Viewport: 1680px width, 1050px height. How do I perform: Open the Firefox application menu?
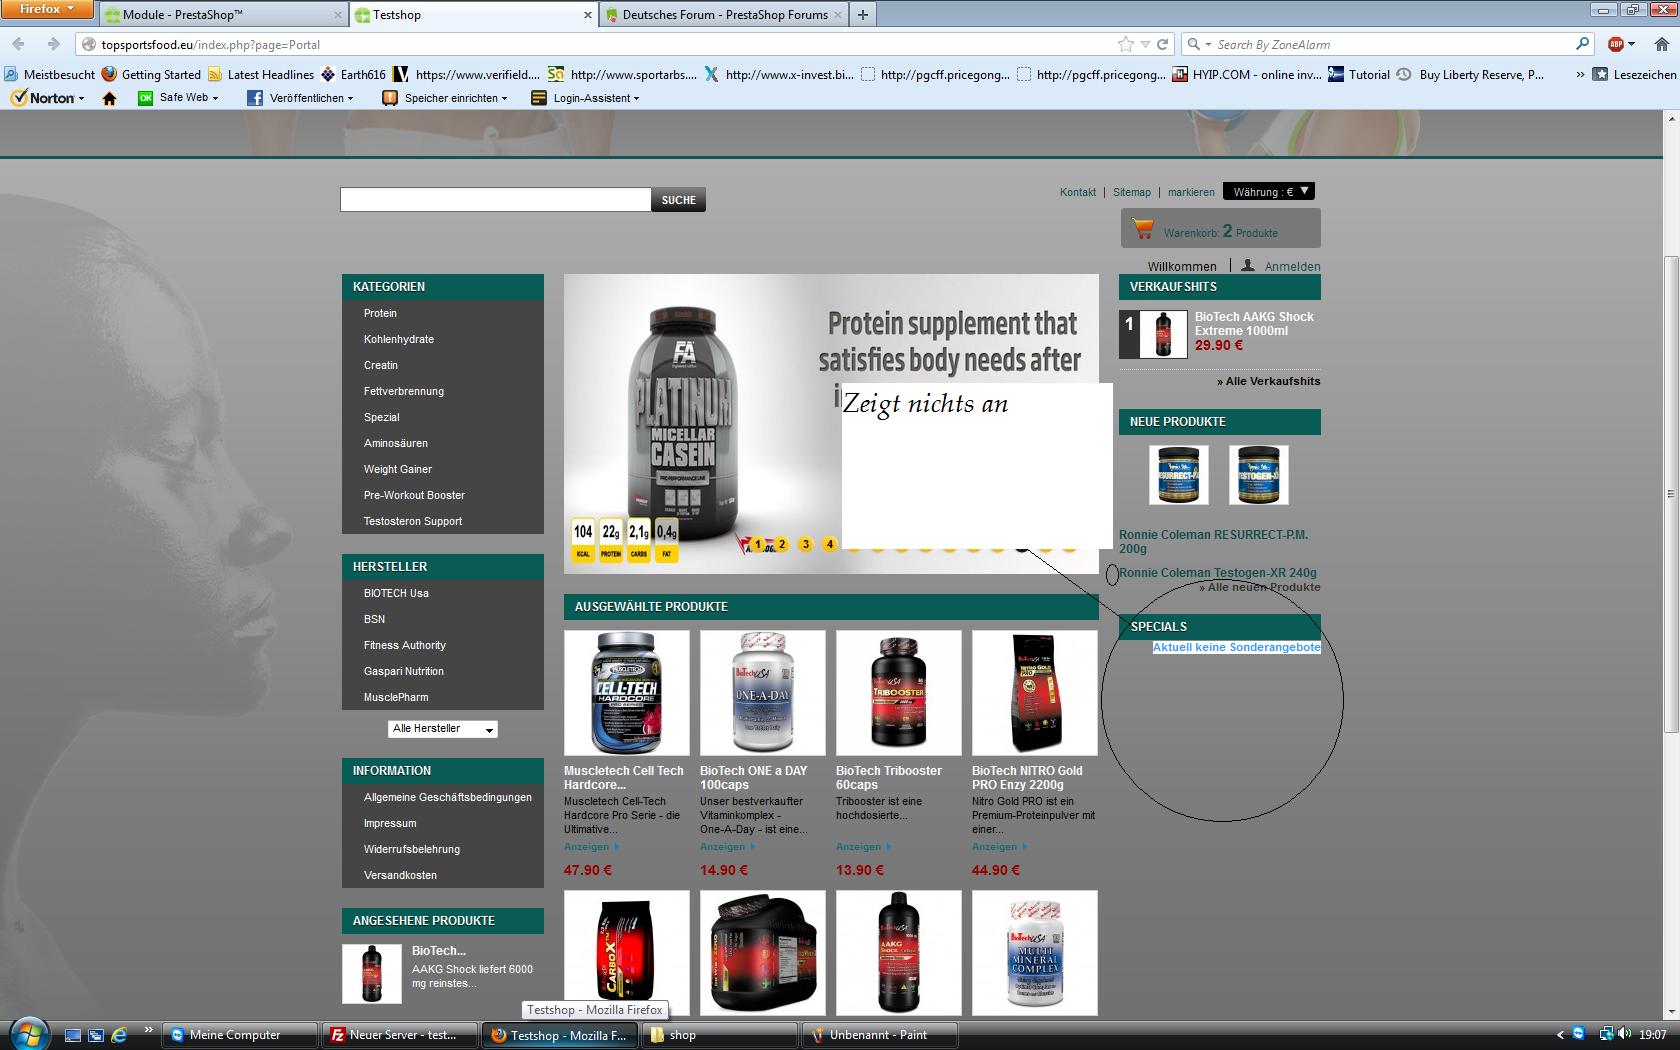click(47, 9)
